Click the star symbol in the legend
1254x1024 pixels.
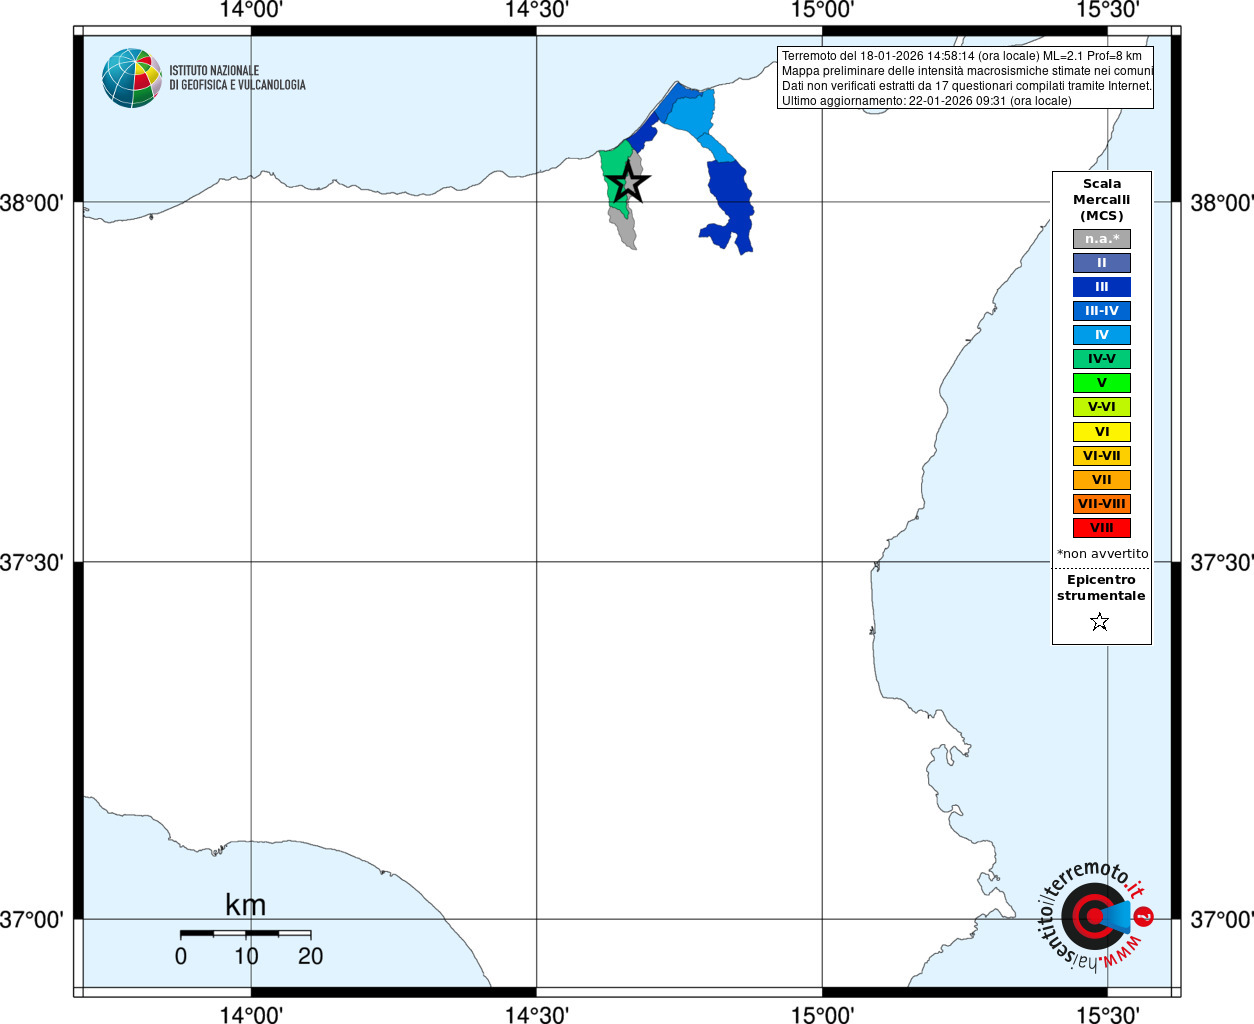click(1100, 622)
